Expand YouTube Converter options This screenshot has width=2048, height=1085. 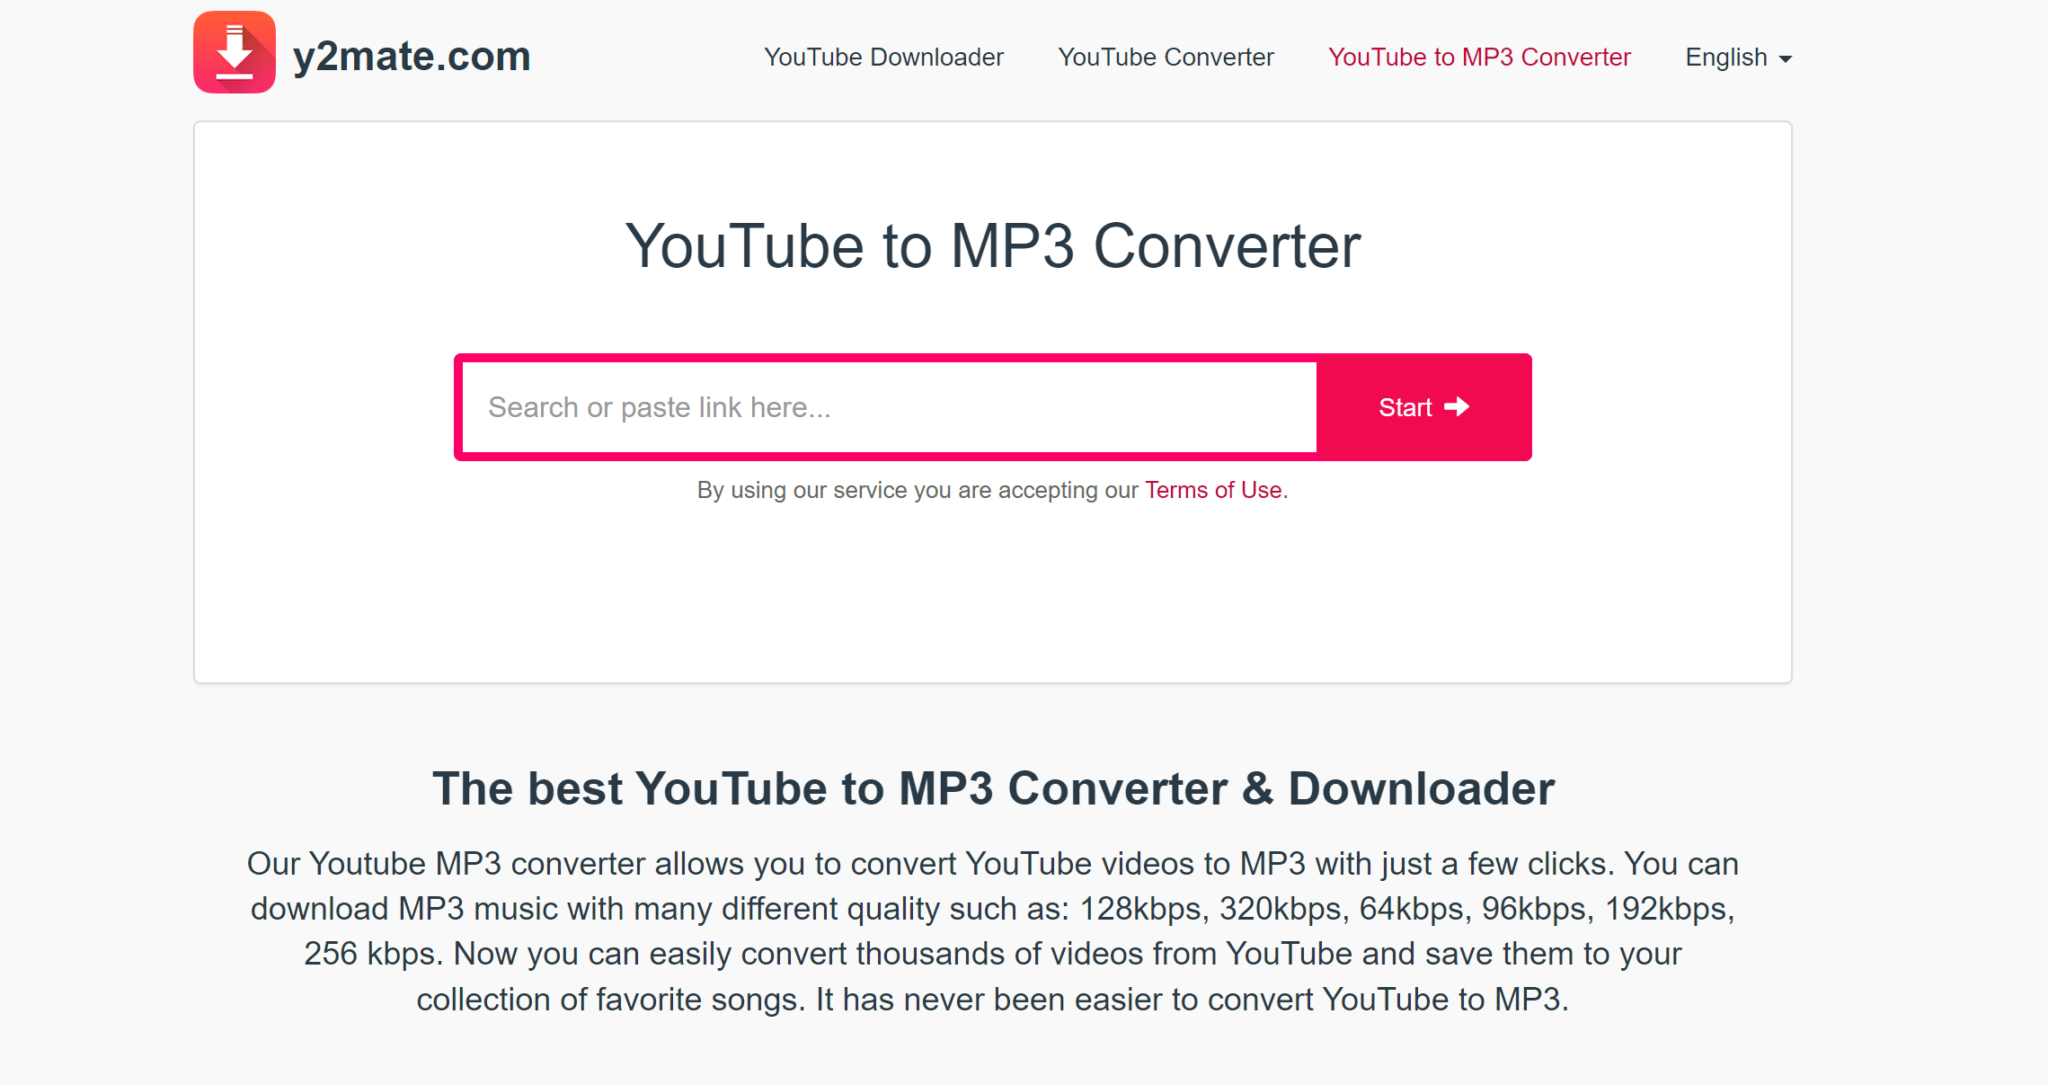[1165, 57]
